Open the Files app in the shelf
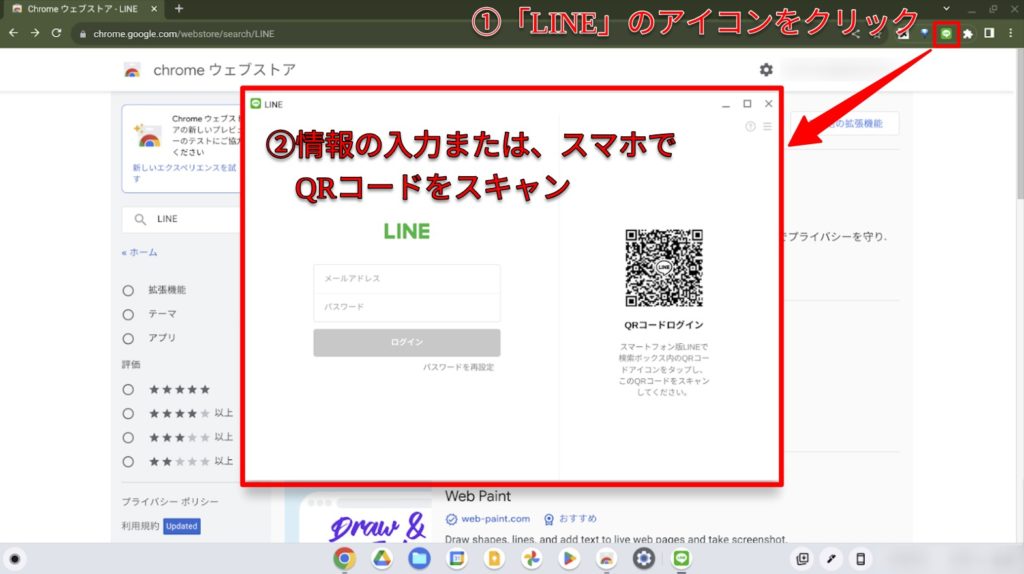Viewport: 1024px width, 574px height. (419, 558)
